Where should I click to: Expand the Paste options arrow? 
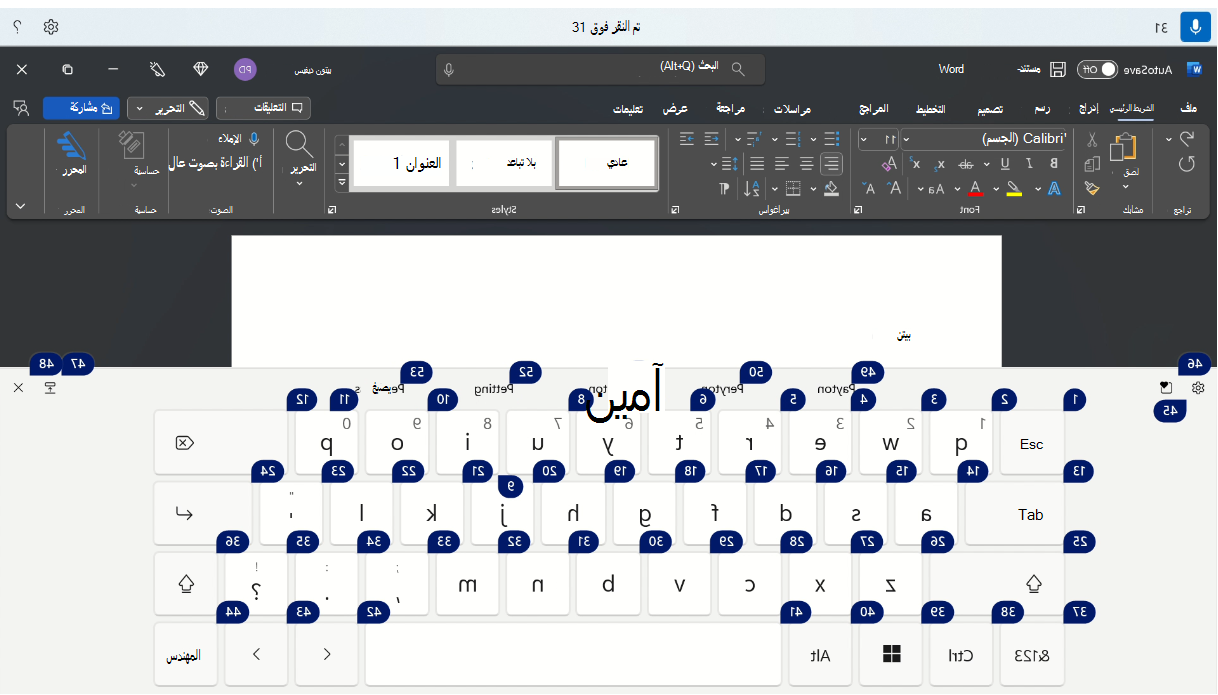point(1125,186)
